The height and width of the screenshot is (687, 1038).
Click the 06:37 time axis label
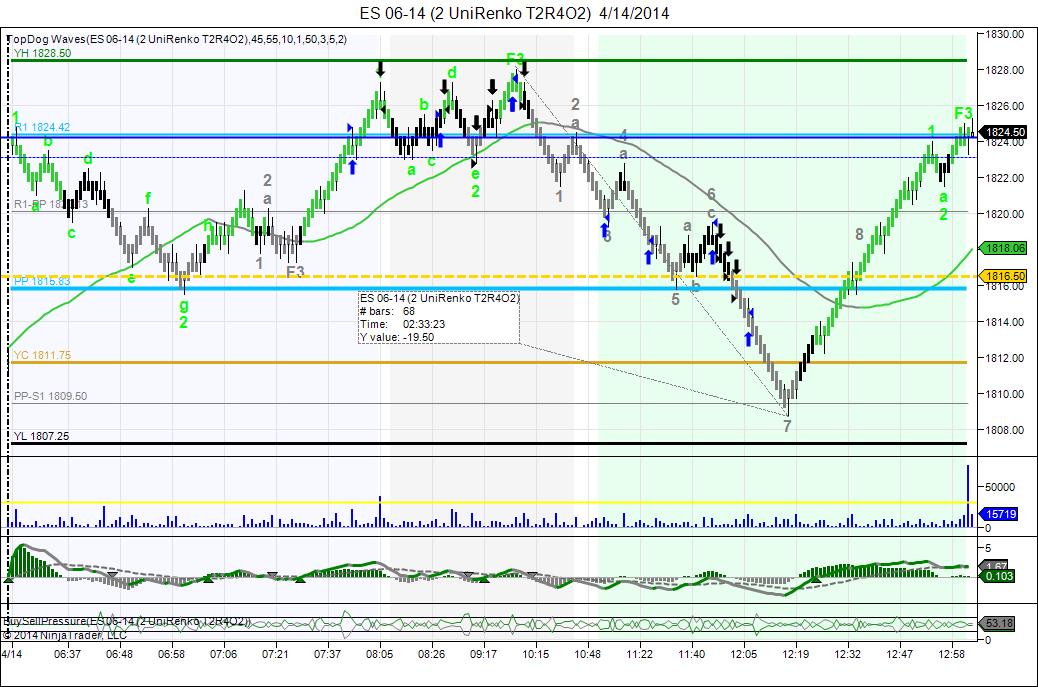pos(67,654)
